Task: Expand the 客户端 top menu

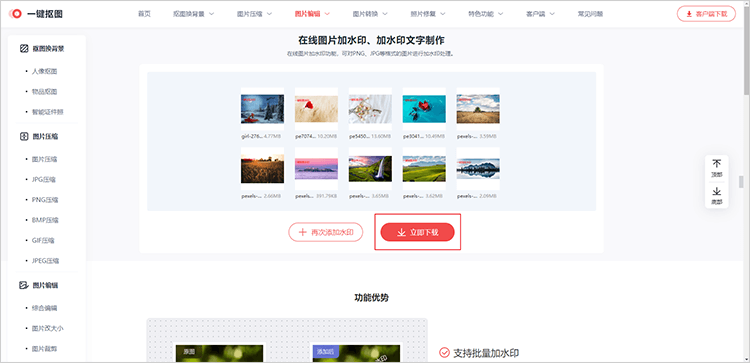Action: (540, 14)
